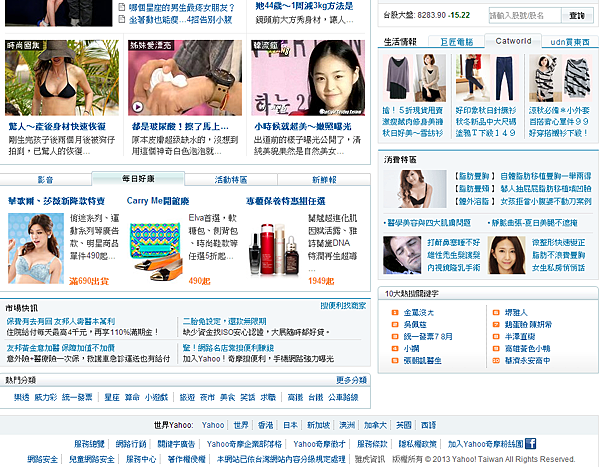Open the bikini woman 時尚圖集 thumbnail
The image size is (600, 467).
[62, 78]
